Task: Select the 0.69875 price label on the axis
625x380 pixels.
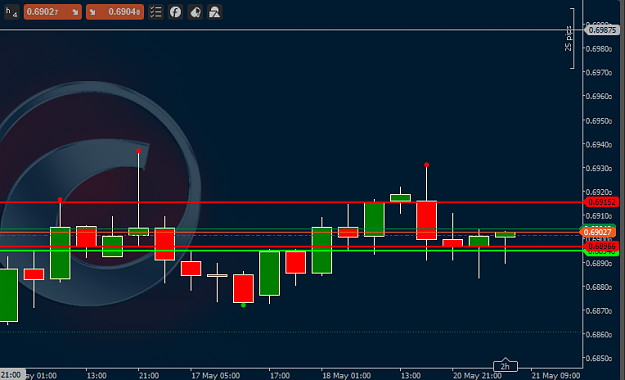Action: 602,30
